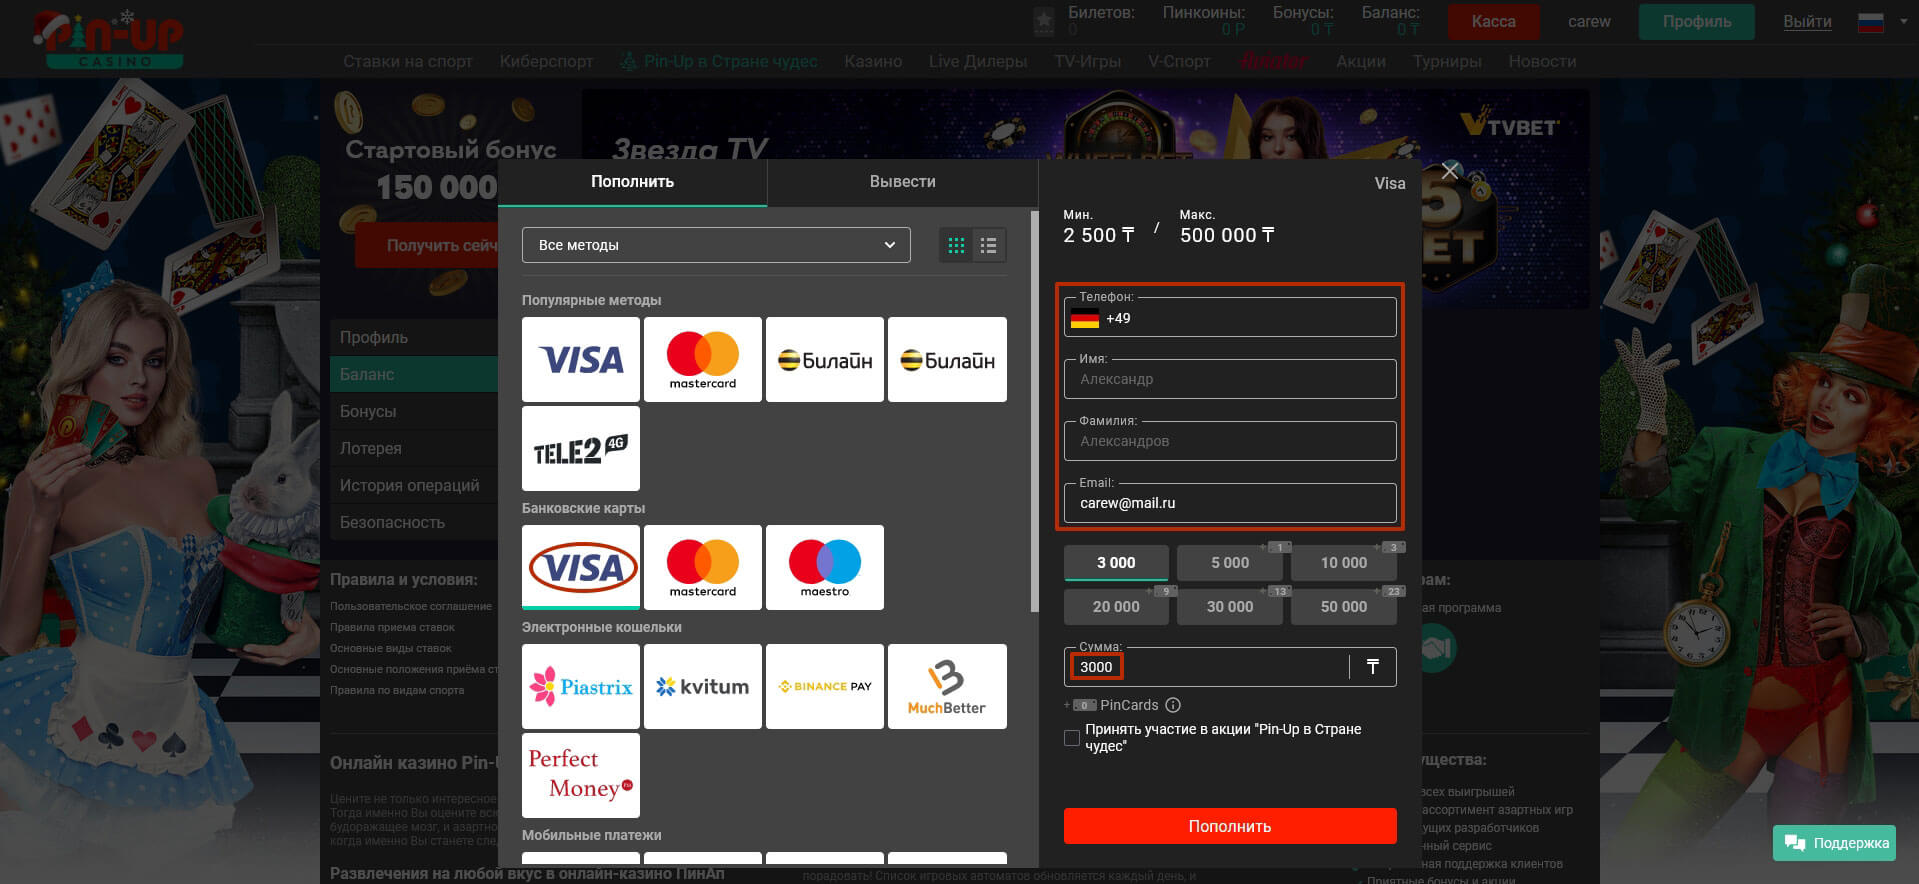Screen dimensions: 1919x884
Task: Choose Binance Pay payment method
Action: point(824,686)
